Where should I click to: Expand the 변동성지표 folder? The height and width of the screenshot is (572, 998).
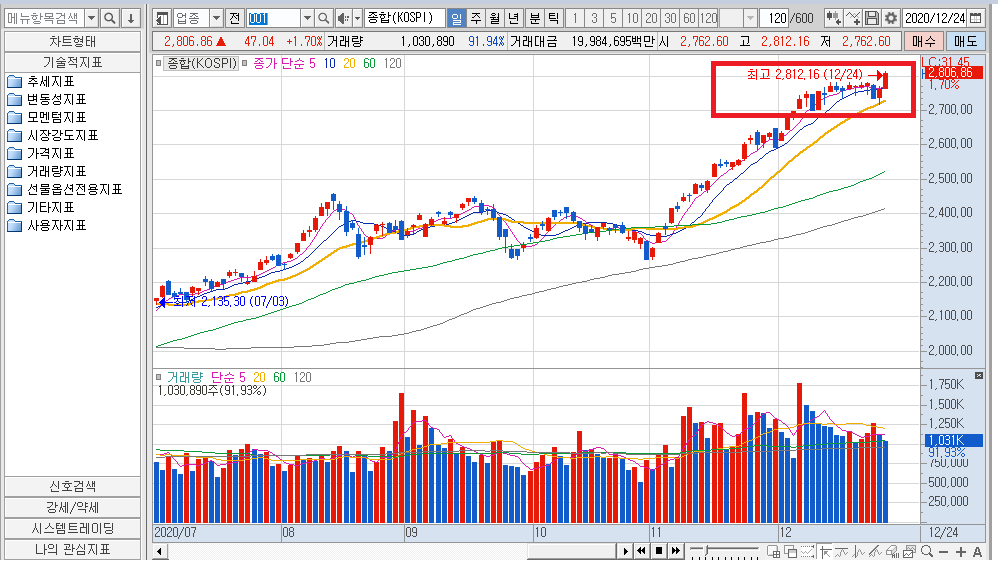click(47, 99)
